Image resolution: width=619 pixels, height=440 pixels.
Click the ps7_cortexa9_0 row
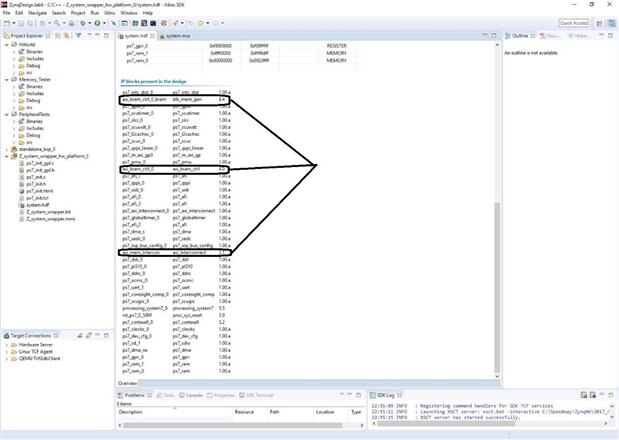(176, 322)
